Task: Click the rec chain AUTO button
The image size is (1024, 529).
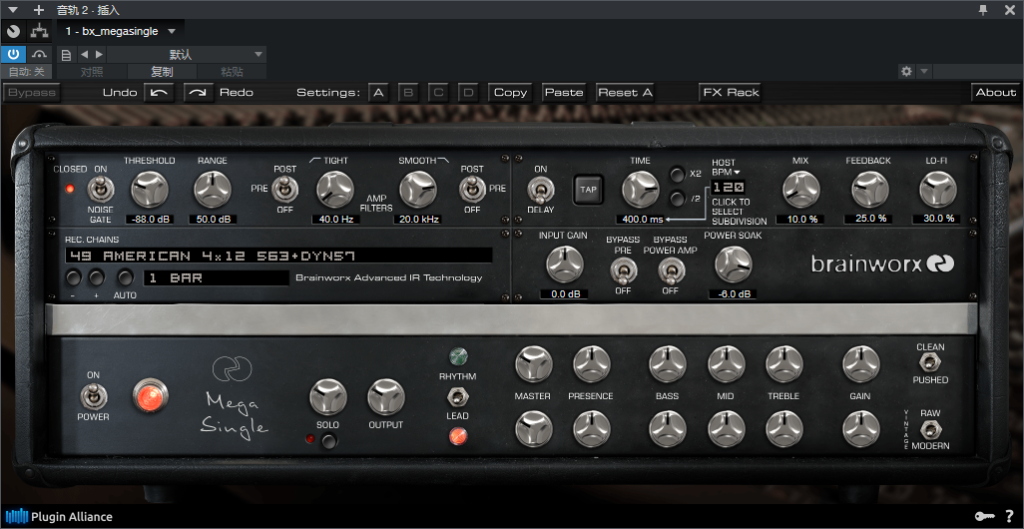Action: pyautogui.click(x=125, y=278)
